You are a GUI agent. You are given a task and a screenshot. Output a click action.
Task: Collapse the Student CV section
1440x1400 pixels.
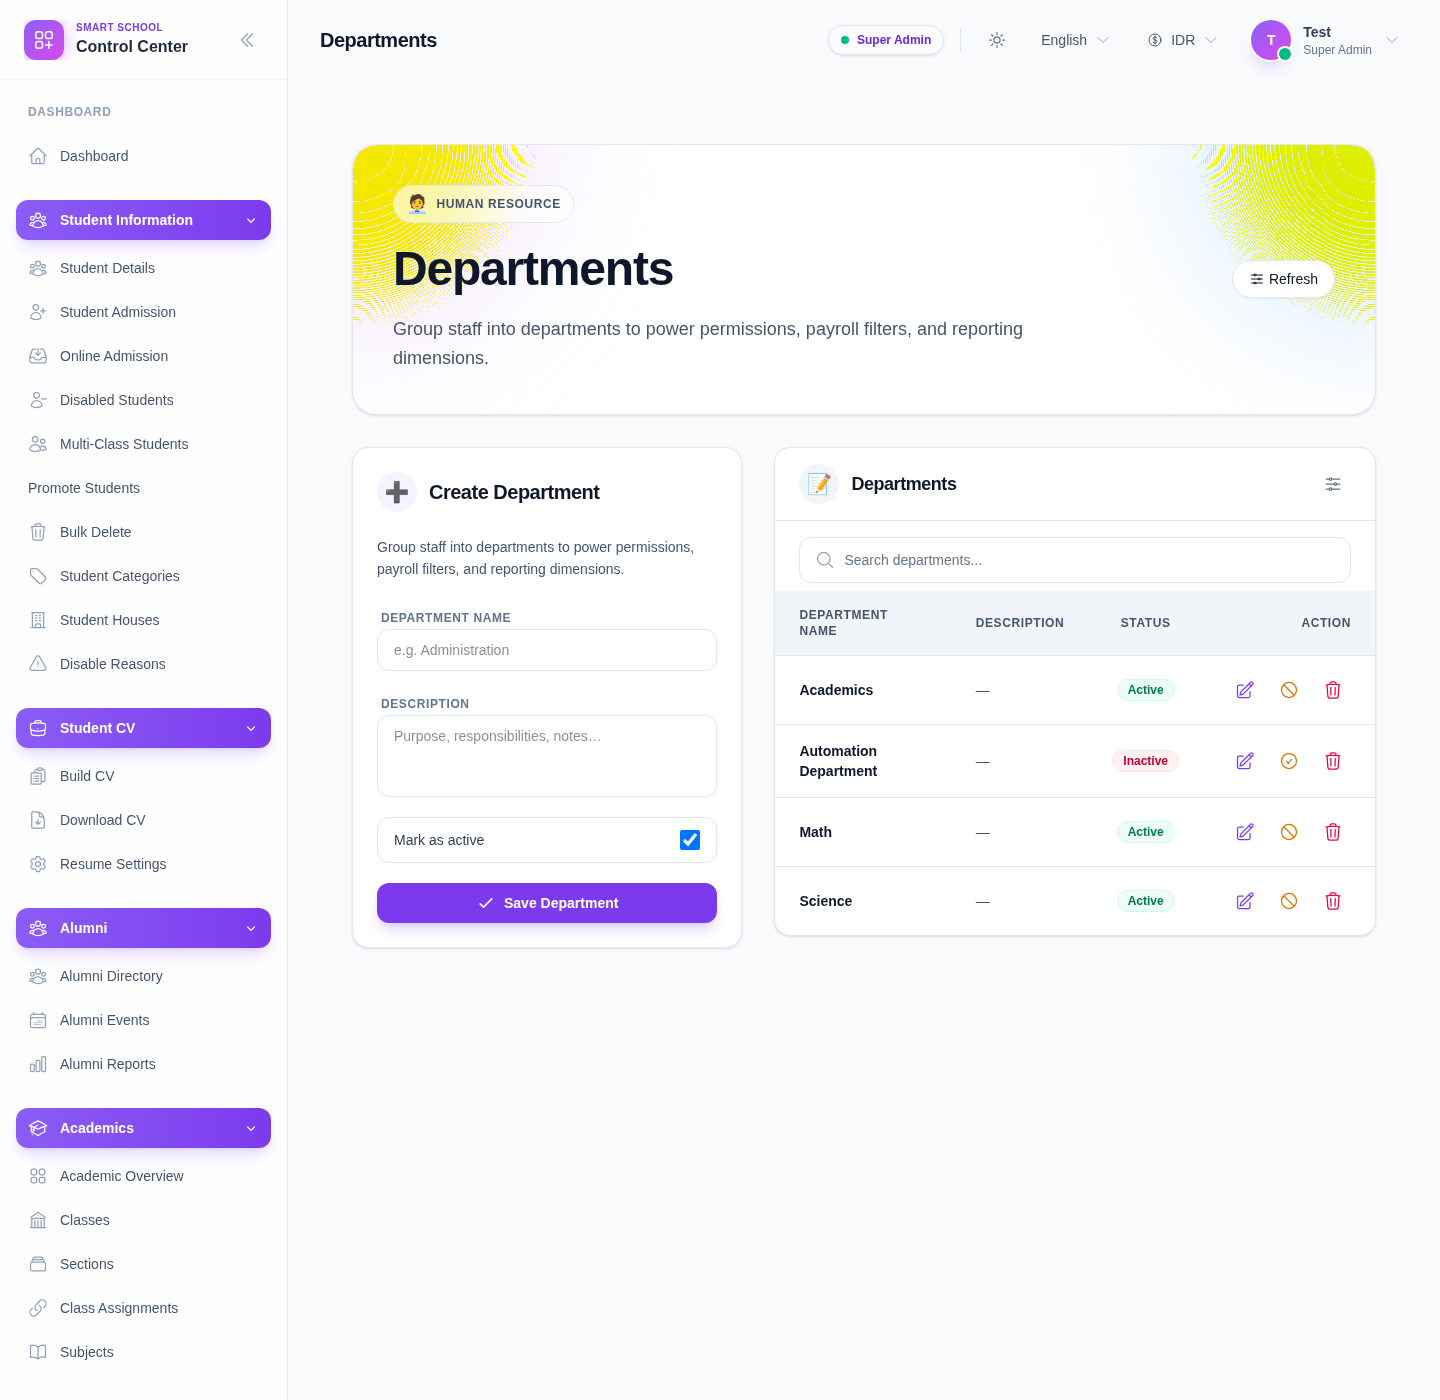coord(143,728)
